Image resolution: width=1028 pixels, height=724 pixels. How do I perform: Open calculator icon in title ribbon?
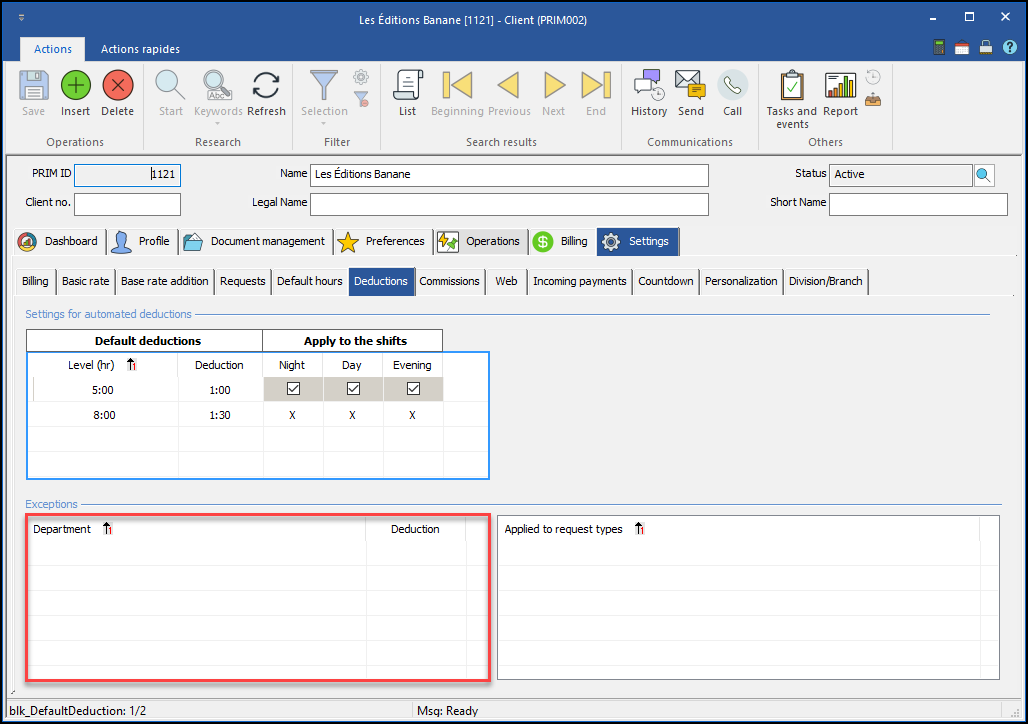coord(939,47)
